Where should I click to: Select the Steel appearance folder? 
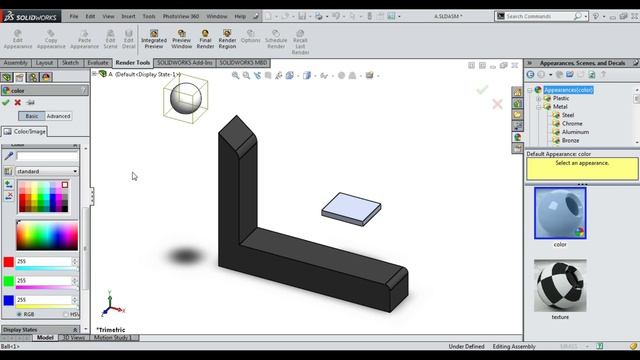click(568, 115)
